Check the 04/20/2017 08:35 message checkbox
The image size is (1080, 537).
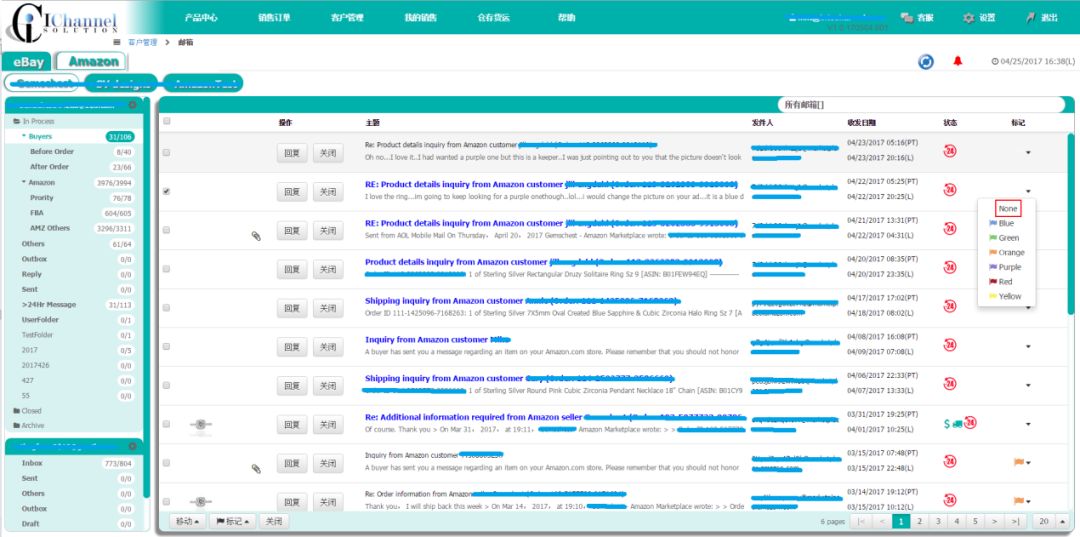(x=166, y=269)
